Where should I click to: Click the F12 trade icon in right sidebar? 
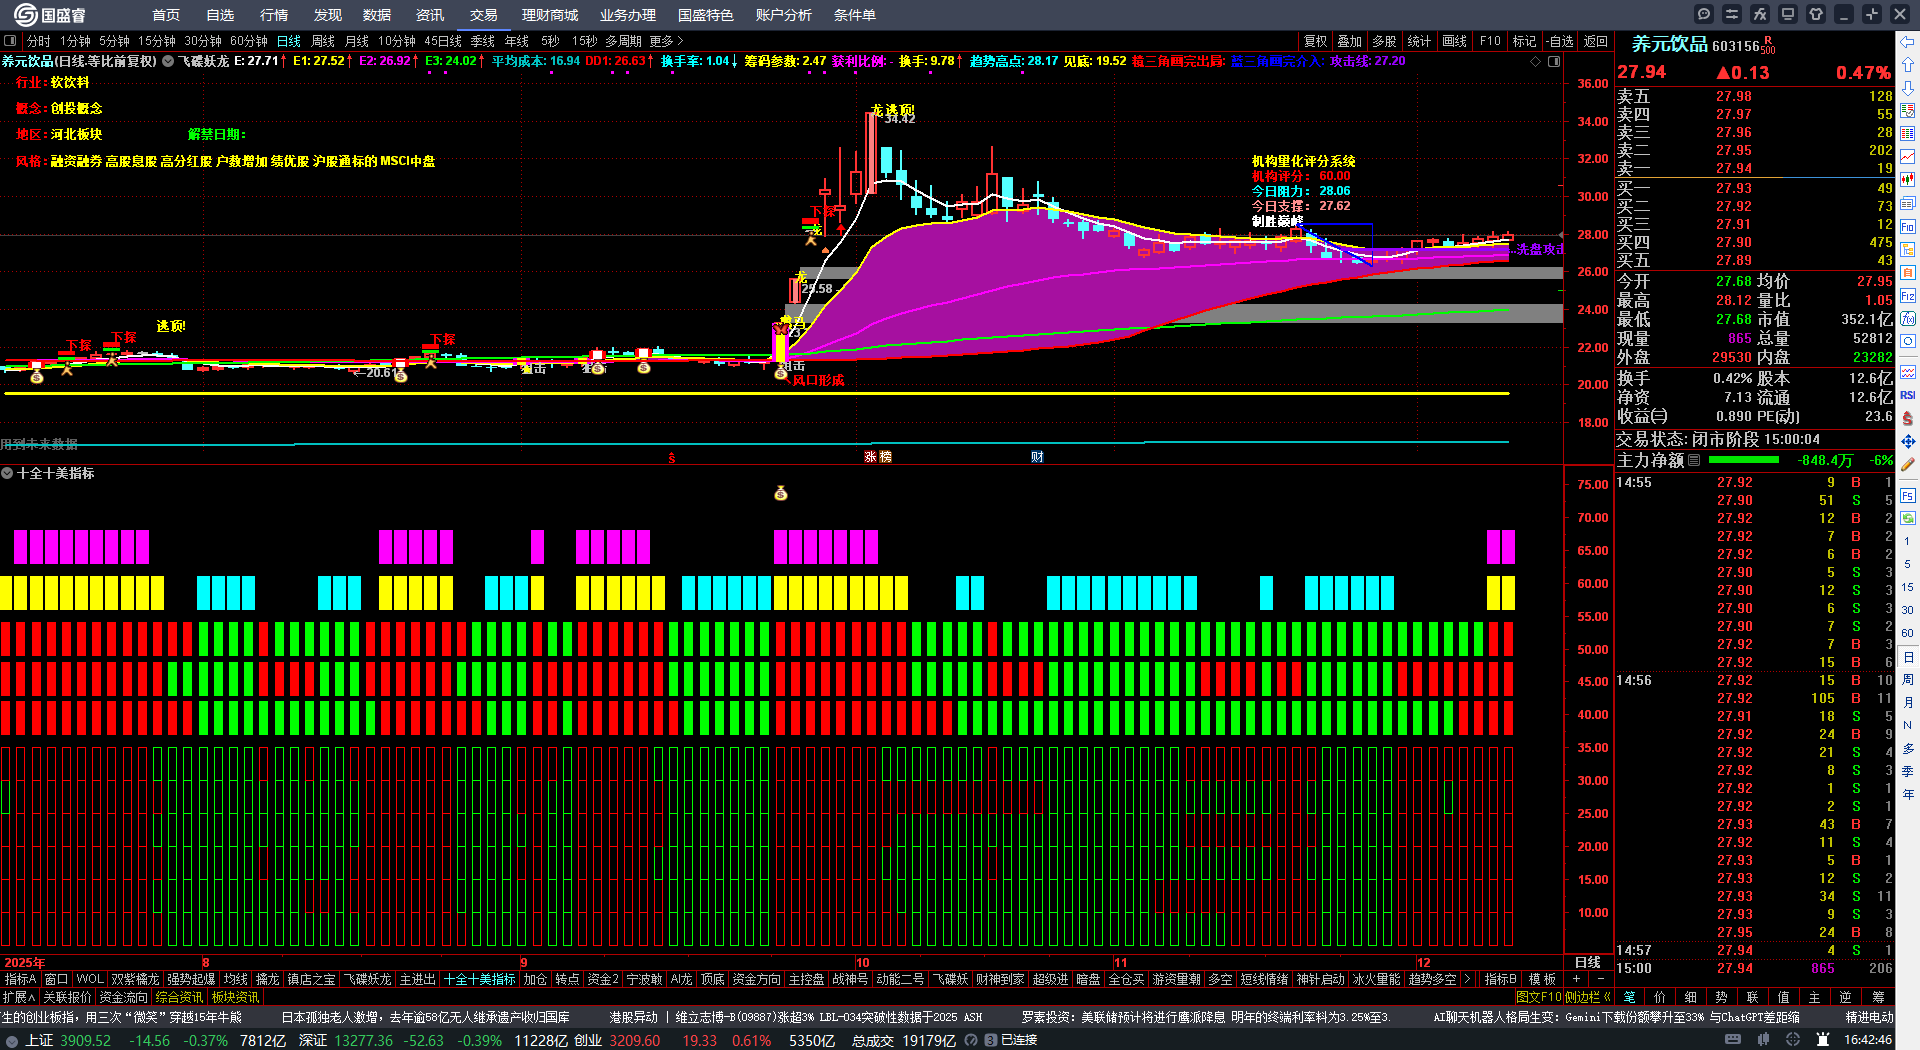(x=1908, y=296)
